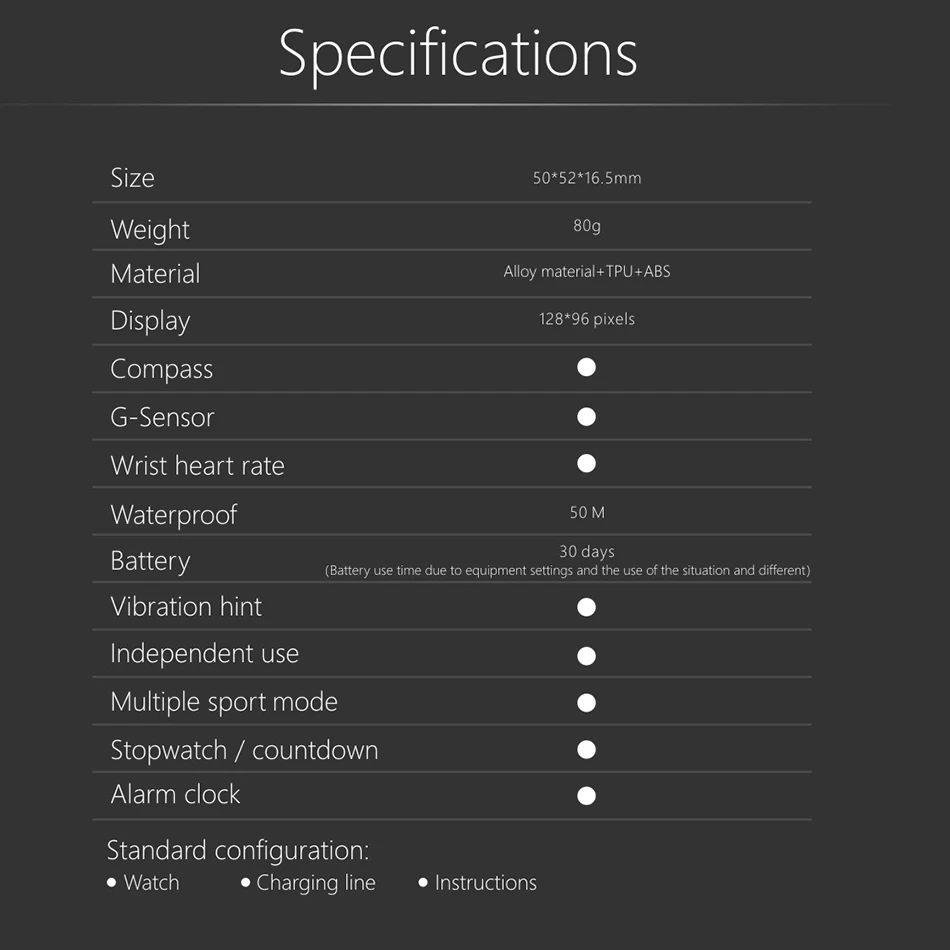The image size is (950, 950).
Task: Select the Charging line text
Action: coord(316,883)
